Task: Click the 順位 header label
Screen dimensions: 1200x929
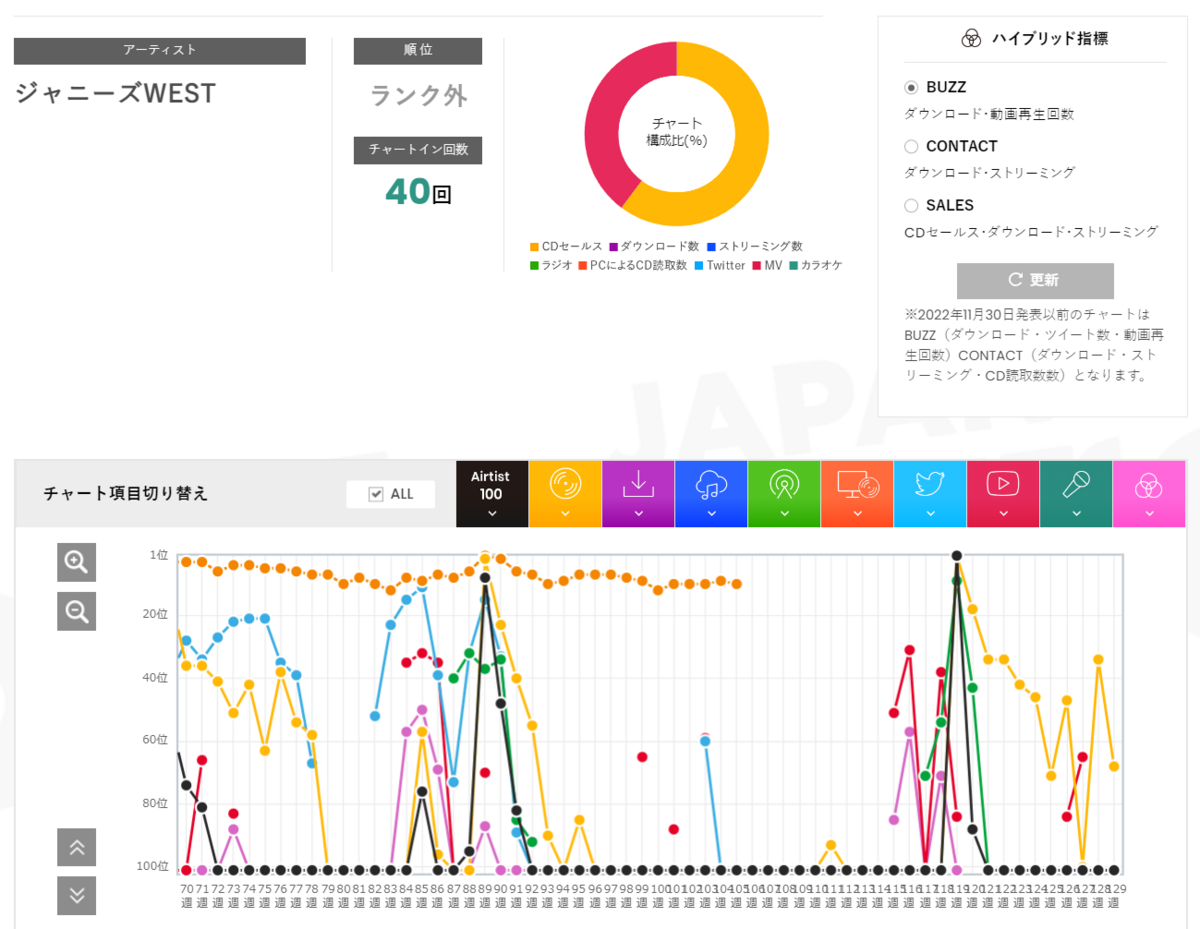Action: click(418, 50)
